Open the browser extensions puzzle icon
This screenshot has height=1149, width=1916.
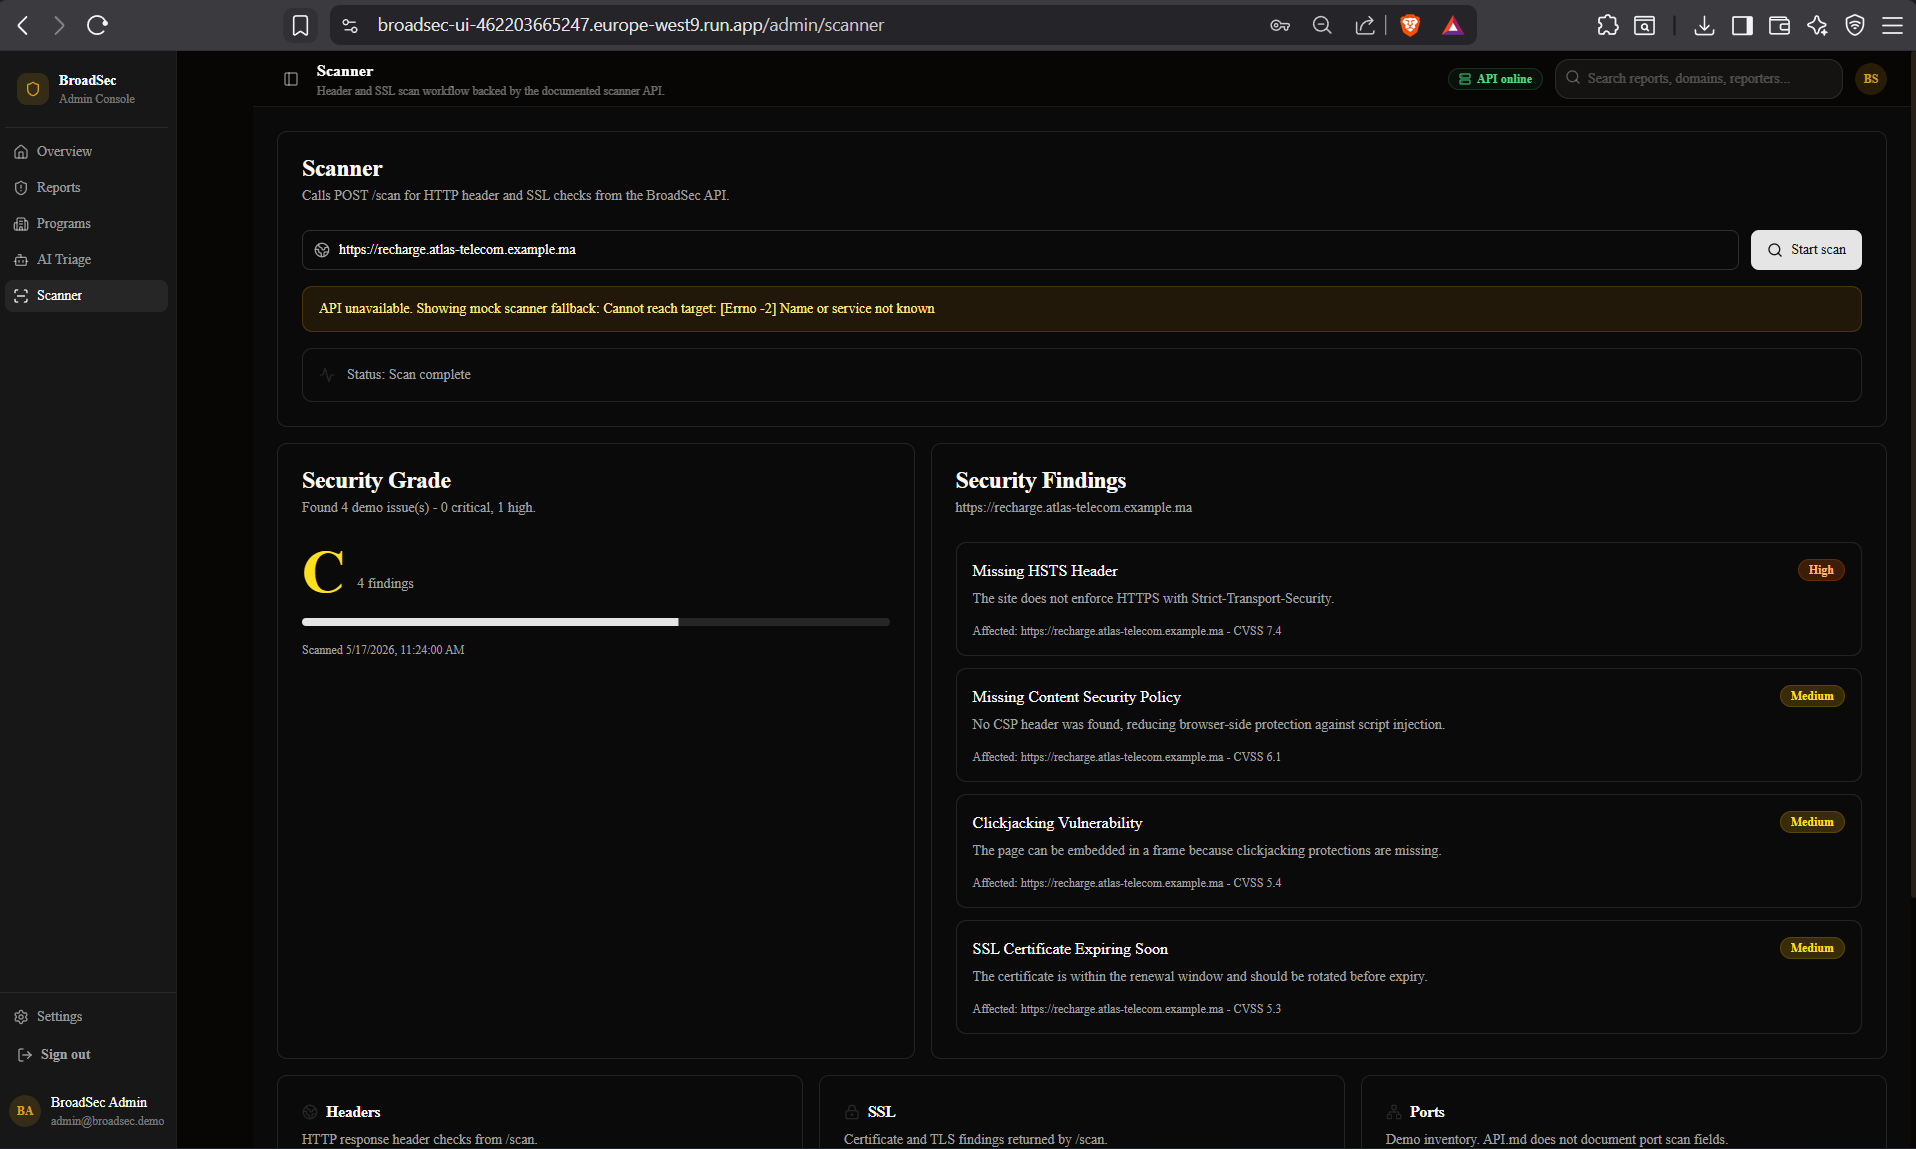pyautogui.click(x=1607, y=25)
